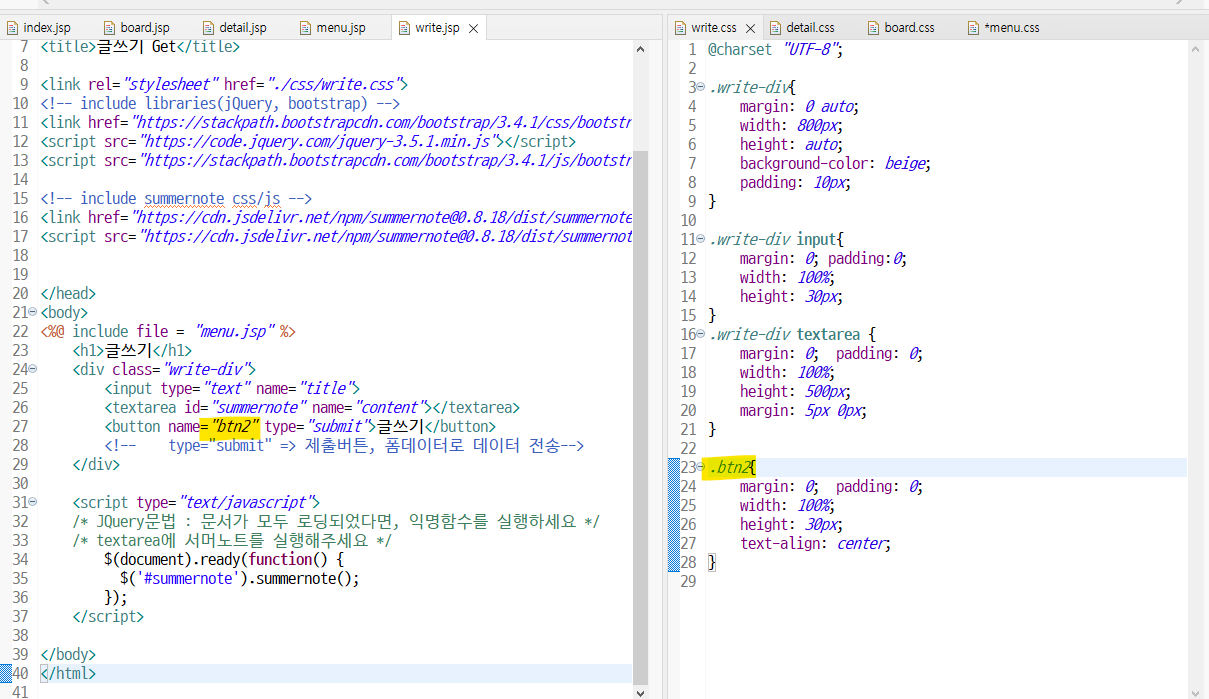The image size is (1209, 699).
Task: Select the detail.css tab
Action: pos(810,28)
